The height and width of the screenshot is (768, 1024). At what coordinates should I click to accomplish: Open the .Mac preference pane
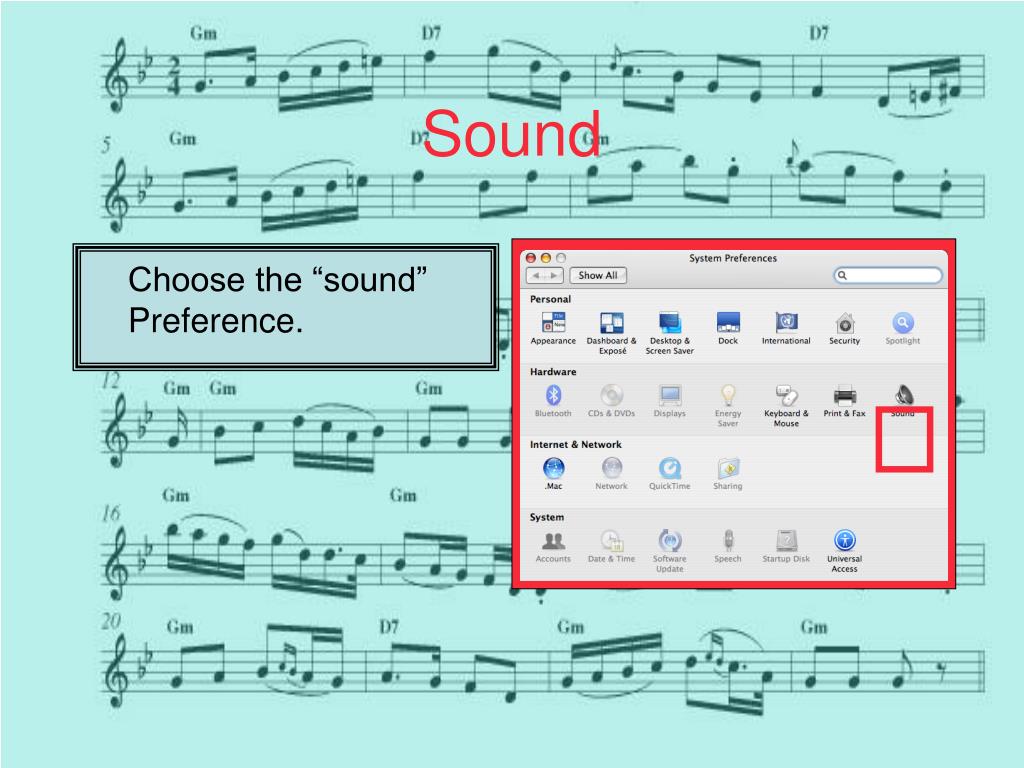click(x=553, y=468)
